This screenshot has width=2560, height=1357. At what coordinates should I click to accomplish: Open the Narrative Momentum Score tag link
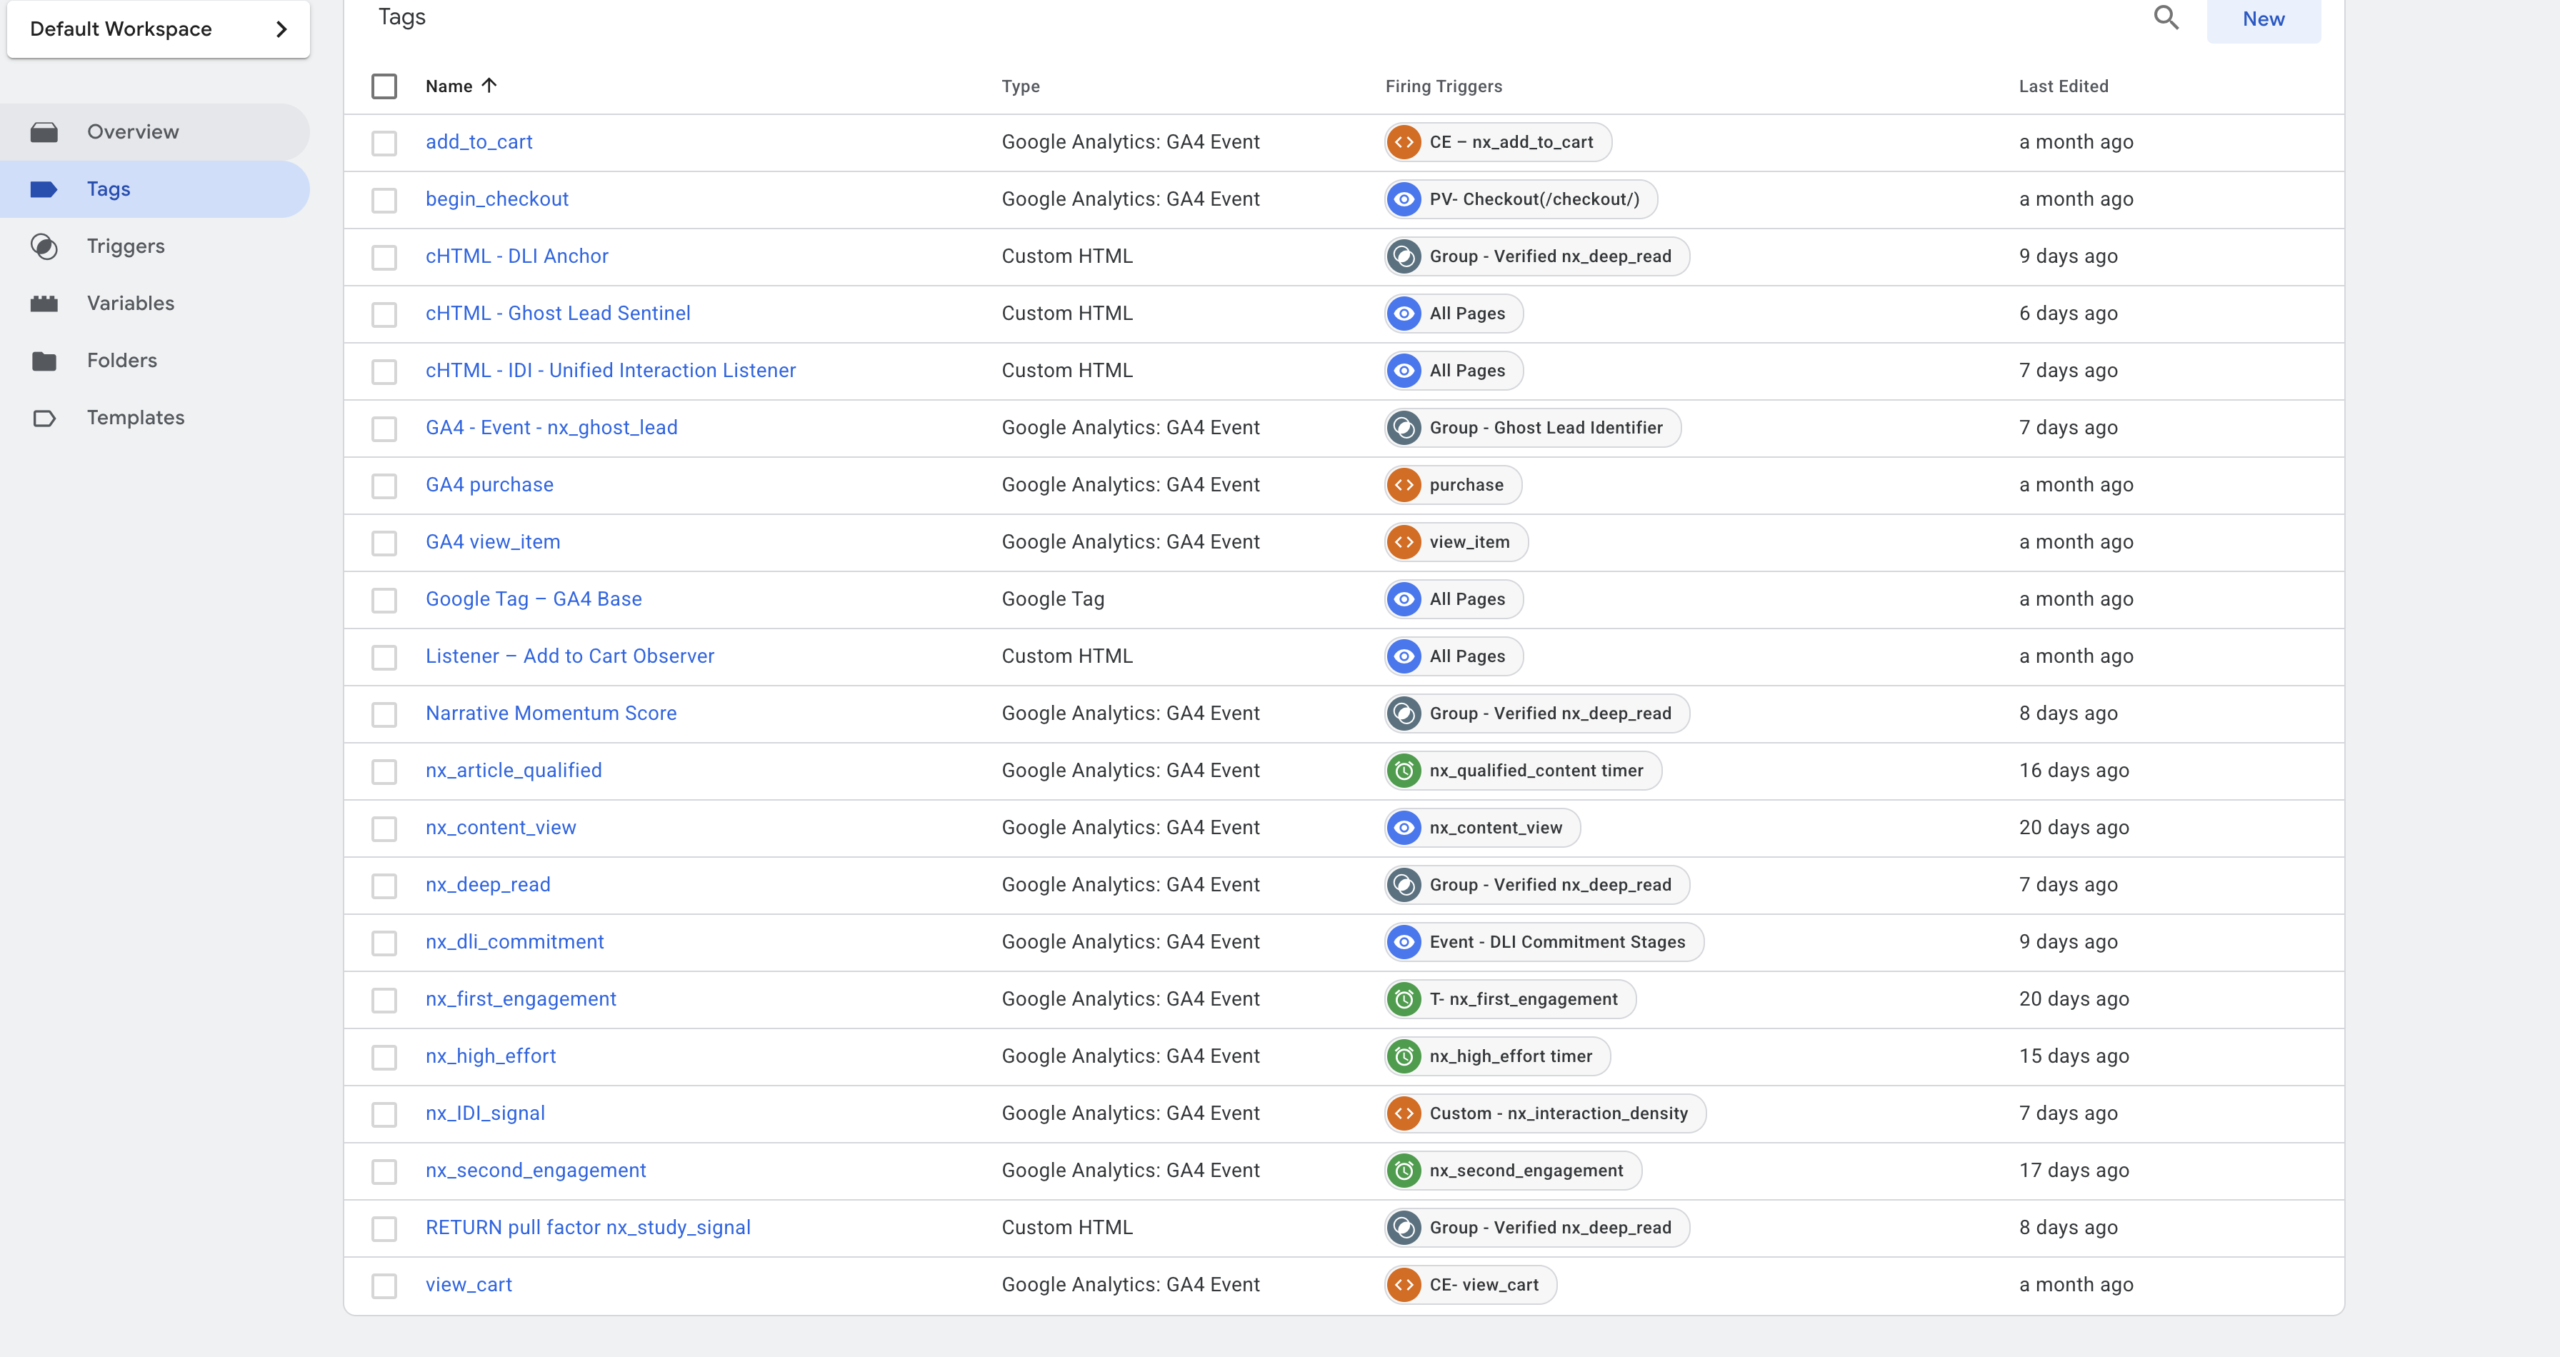pos(551,713)
